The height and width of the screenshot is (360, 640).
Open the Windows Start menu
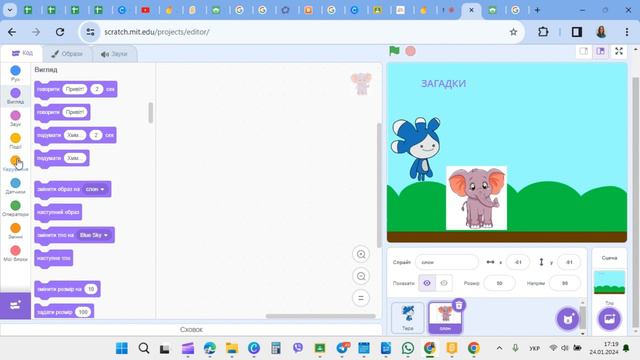pos(122,348)
